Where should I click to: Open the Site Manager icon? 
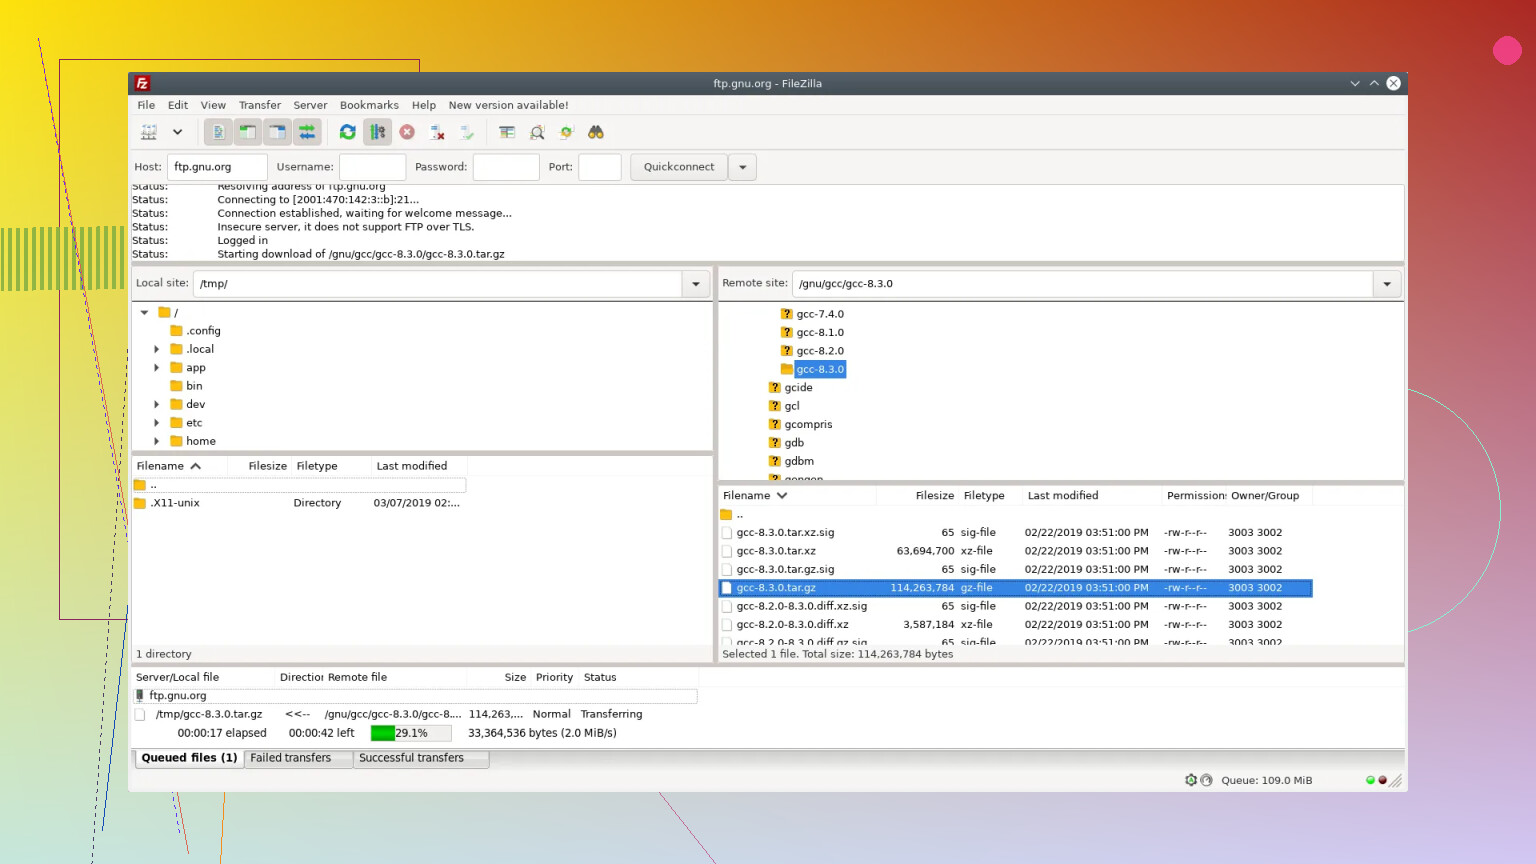(x=149, y=132)
